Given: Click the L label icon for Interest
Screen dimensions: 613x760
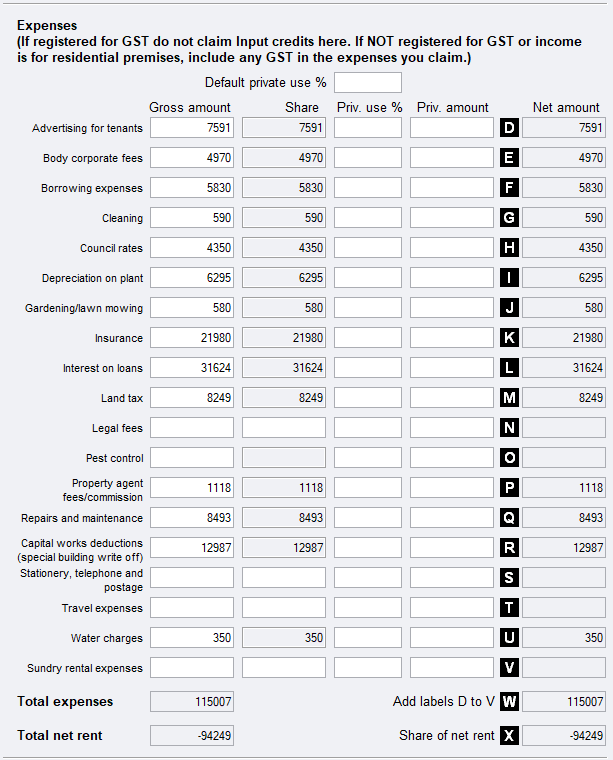Looking at the screenshot, I should 509,368.
